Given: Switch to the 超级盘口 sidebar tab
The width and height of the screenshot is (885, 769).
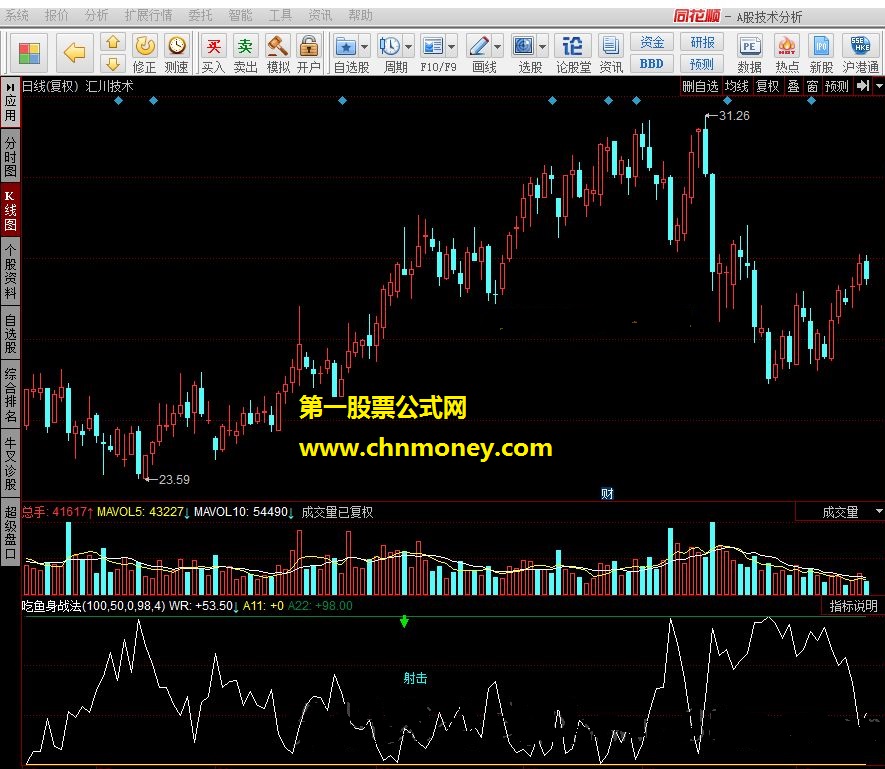Looking at the screenshot, I should tap(10, 532).
